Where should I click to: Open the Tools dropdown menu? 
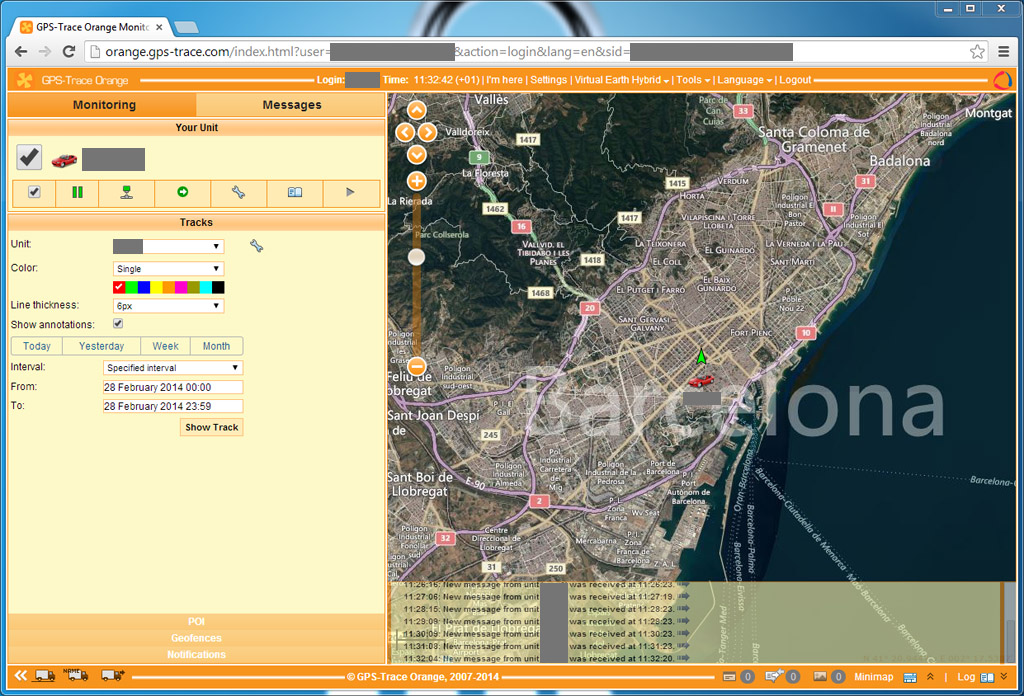(x=692, y=80)
